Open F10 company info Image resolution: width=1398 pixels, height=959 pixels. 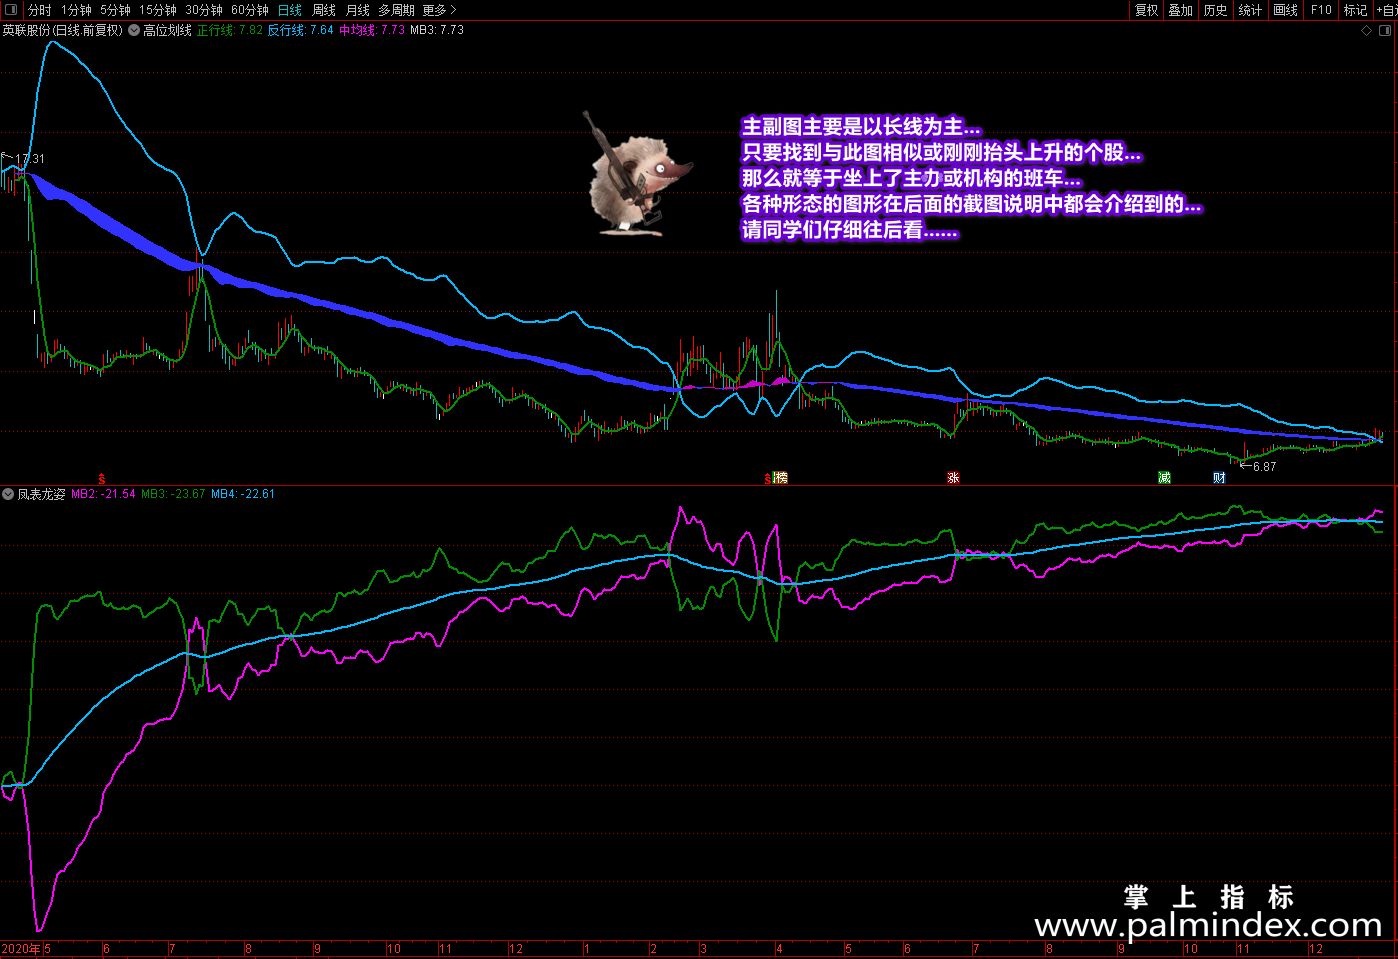tap(1321, 10)
